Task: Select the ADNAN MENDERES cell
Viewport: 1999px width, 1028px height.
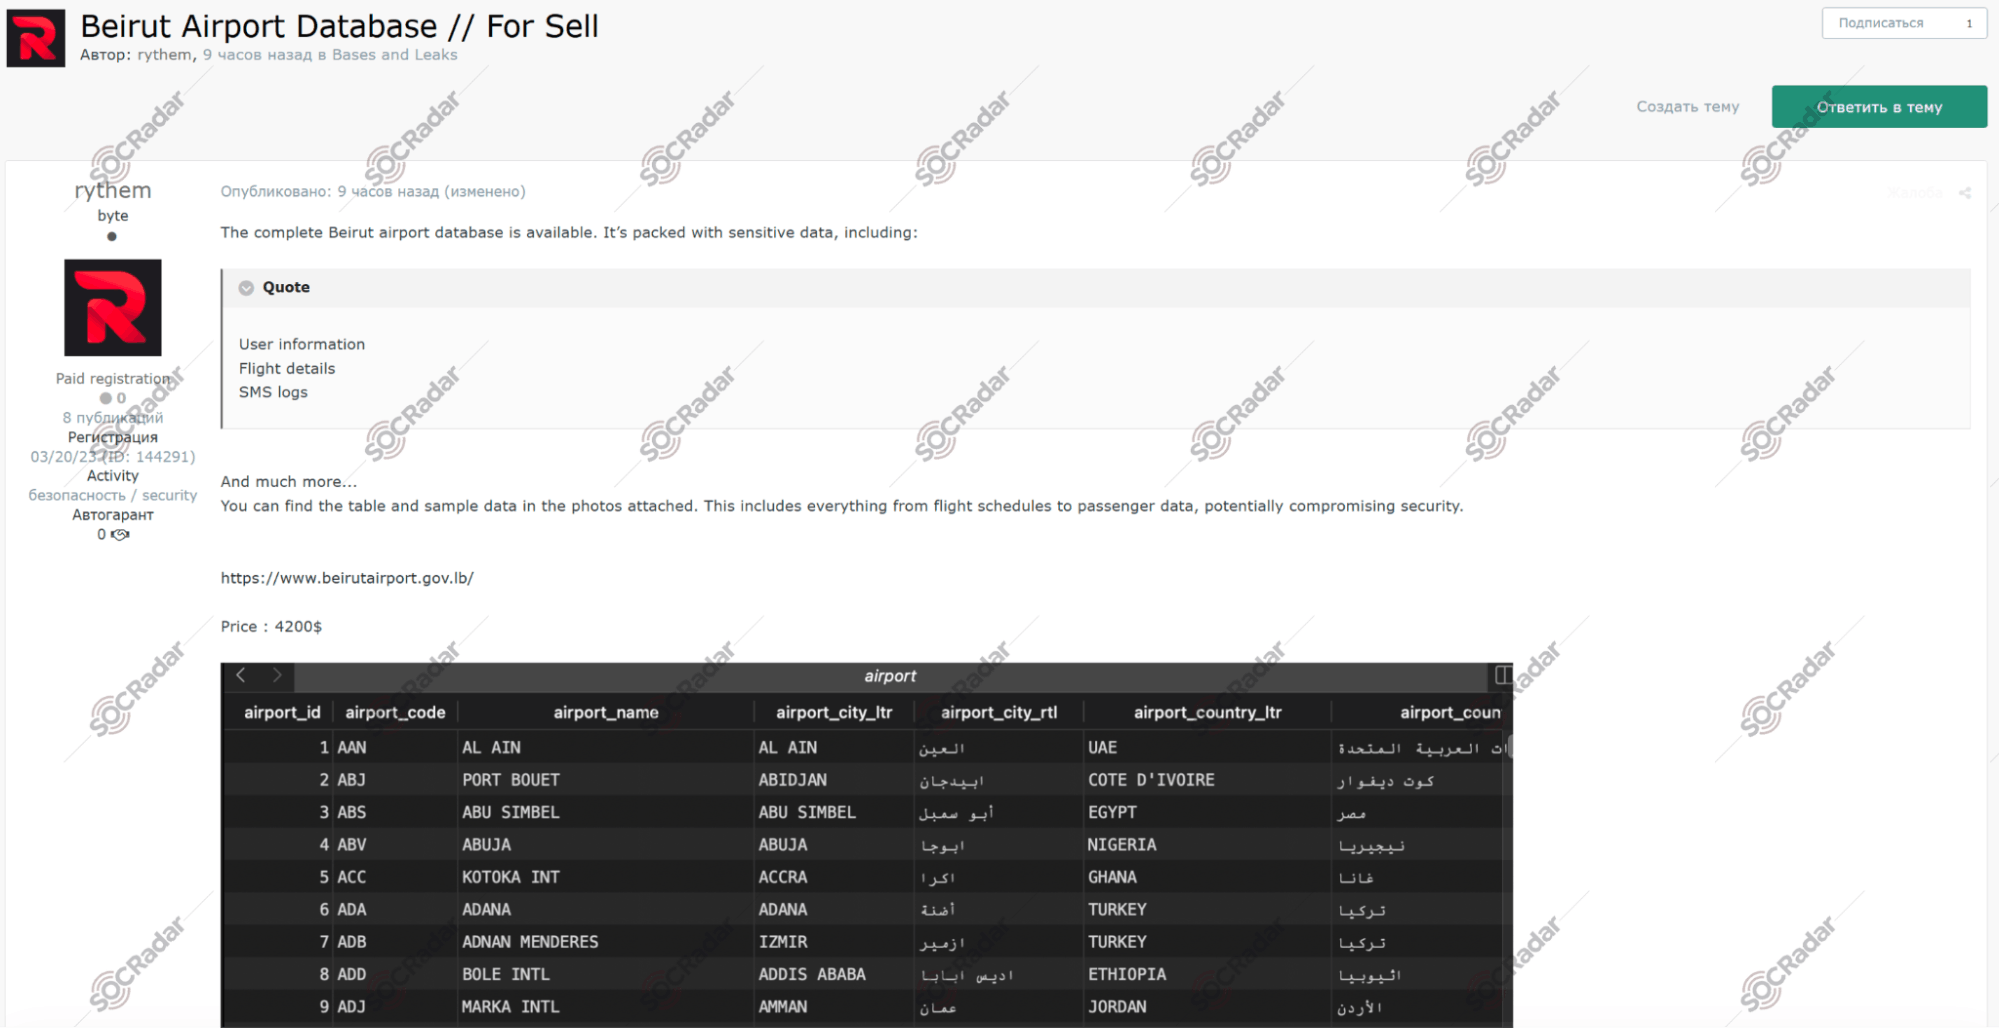Action: pos(606,942)
